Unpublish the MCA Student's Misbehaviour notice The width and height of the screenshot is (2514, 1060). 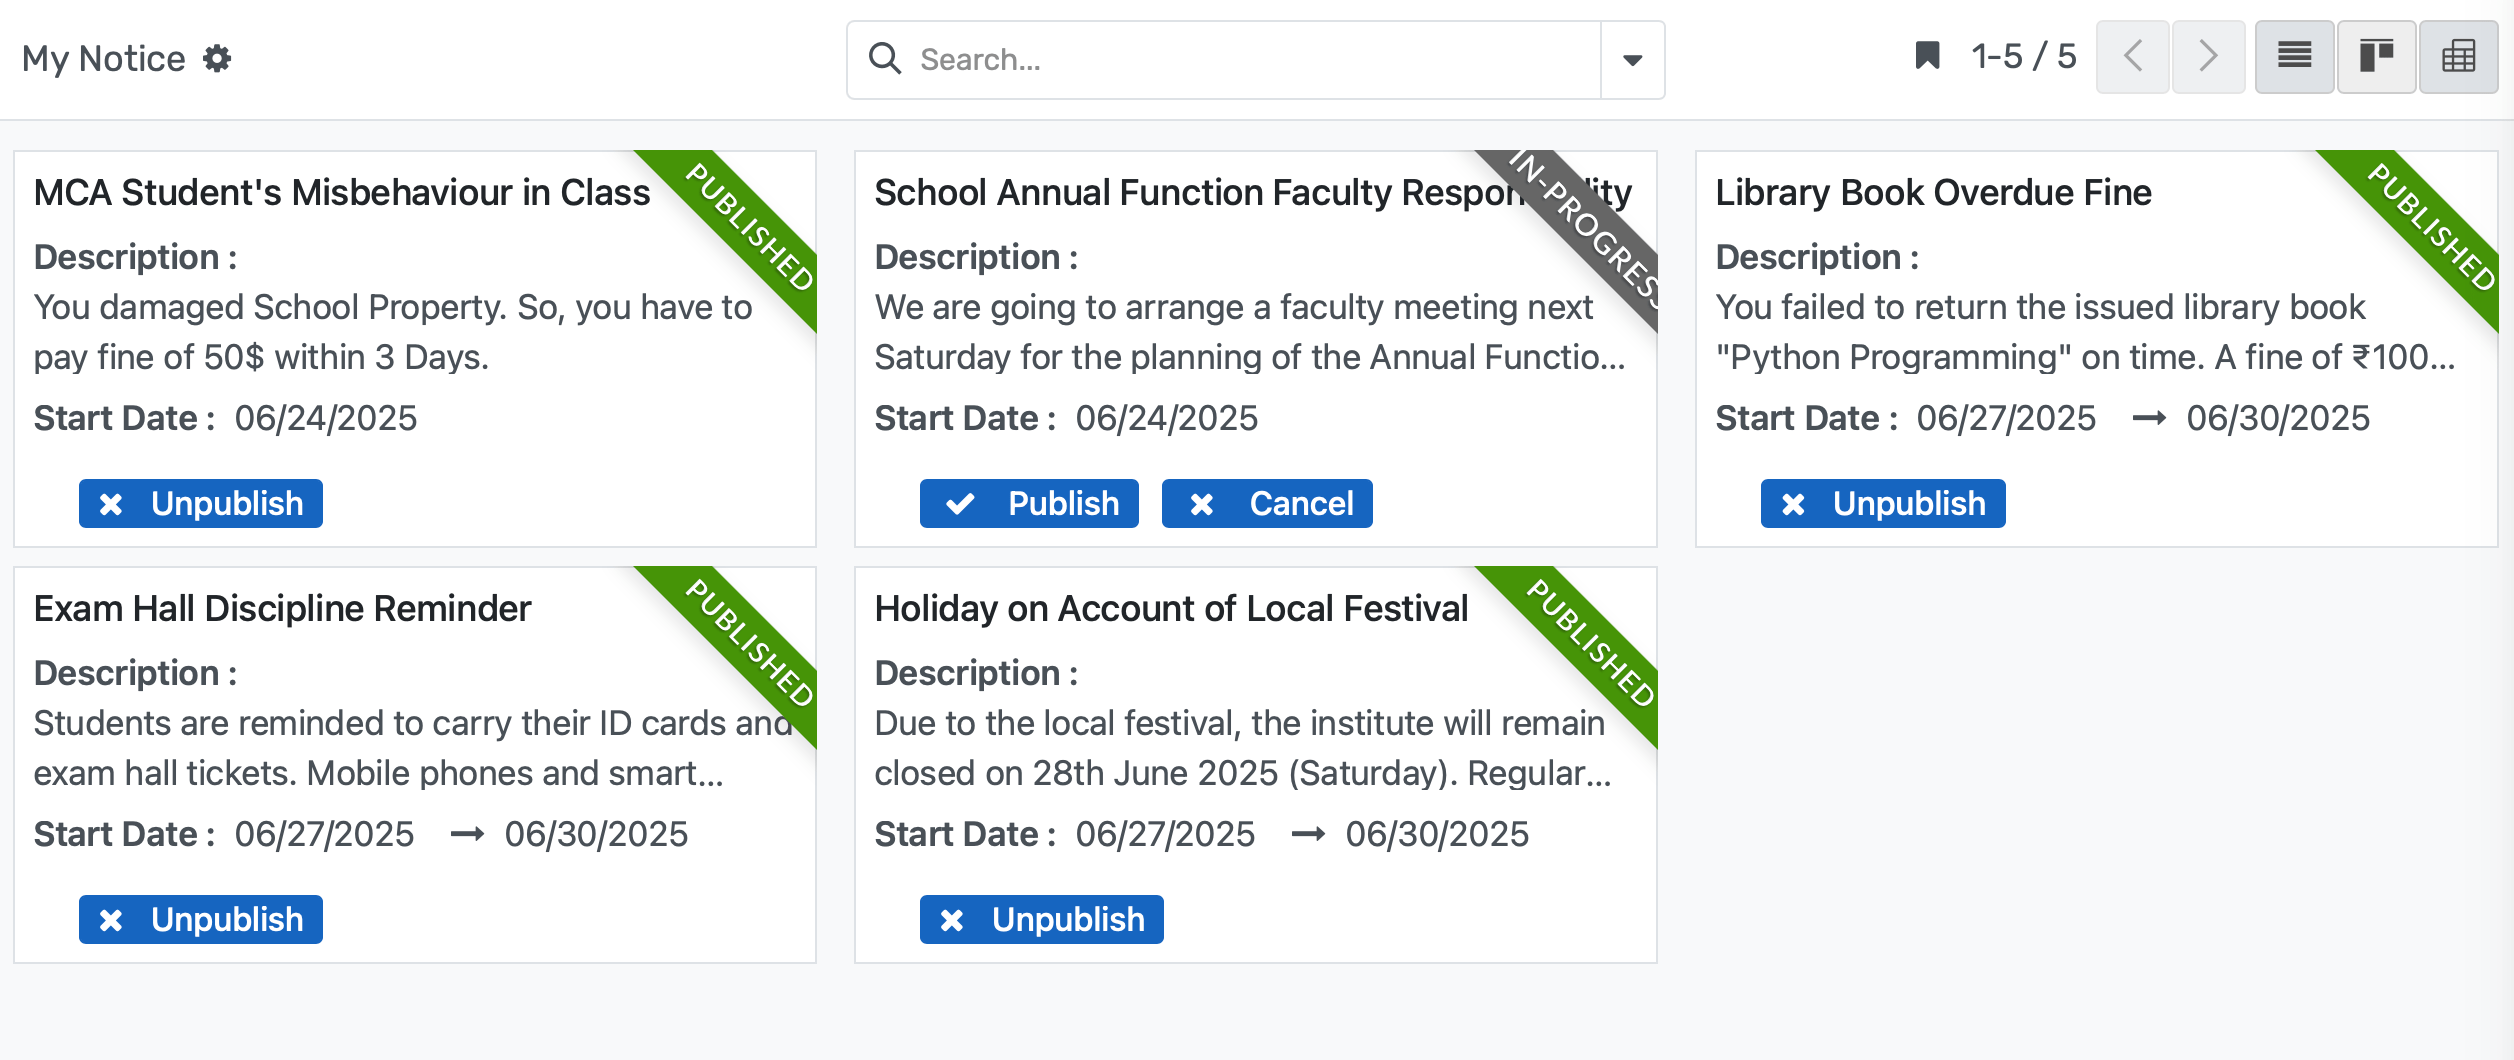pos(200,503)
